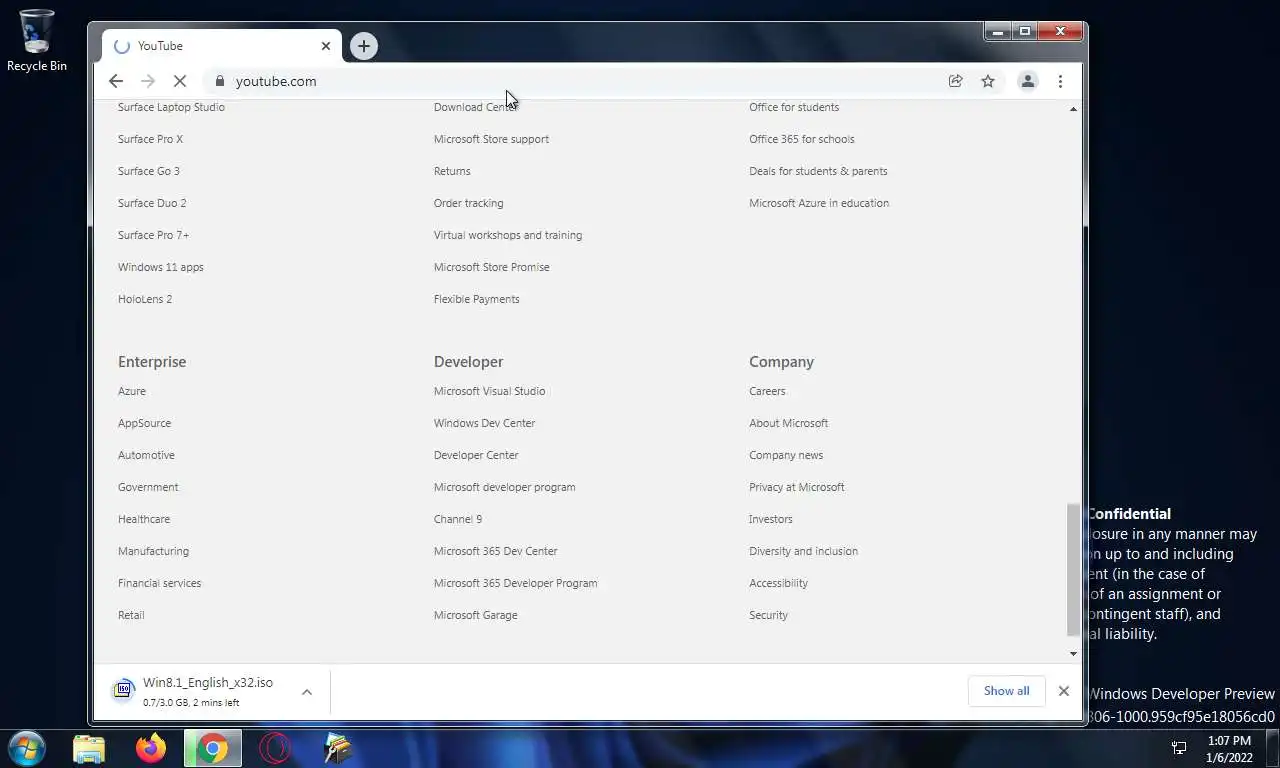Go back using the browser back arrow

pos(116,81)
